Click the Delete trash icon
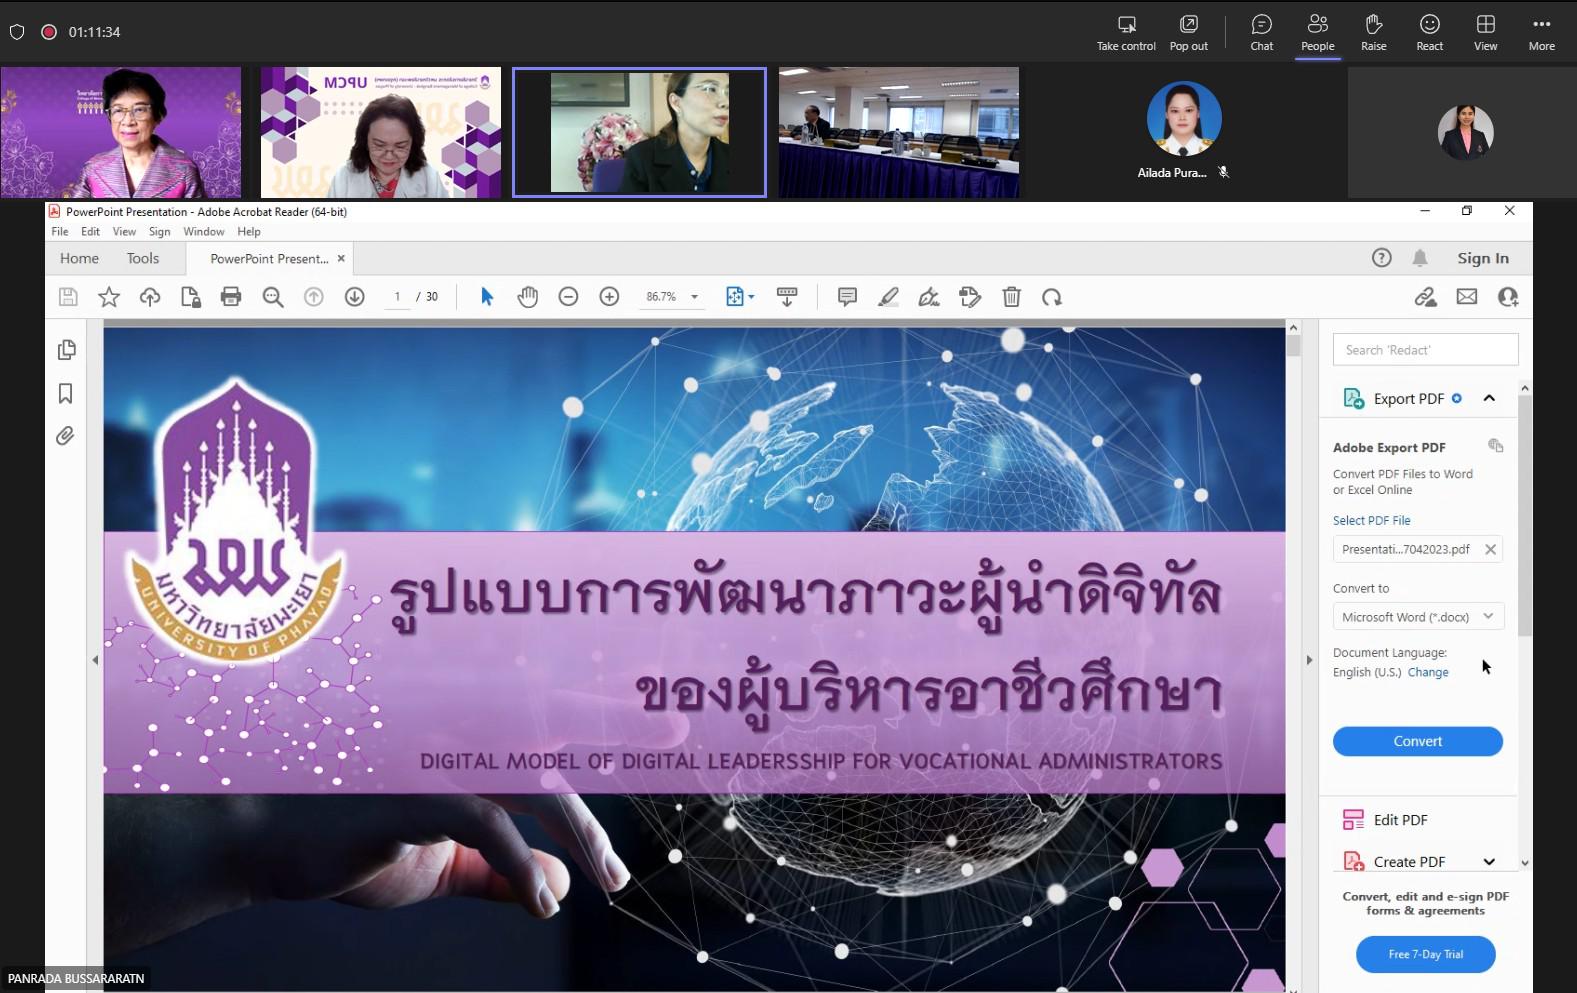This screenshot has width=1577, height=993. [1012, 297]
